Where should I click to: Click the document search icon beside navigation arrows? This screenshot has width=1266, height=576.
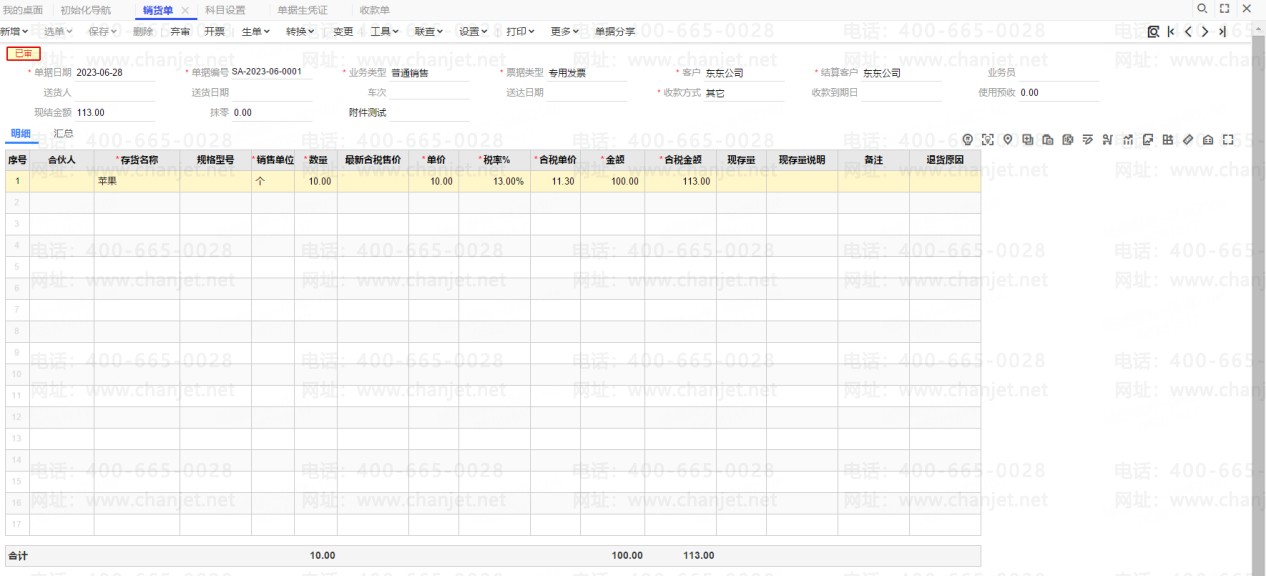(1153, 32)
